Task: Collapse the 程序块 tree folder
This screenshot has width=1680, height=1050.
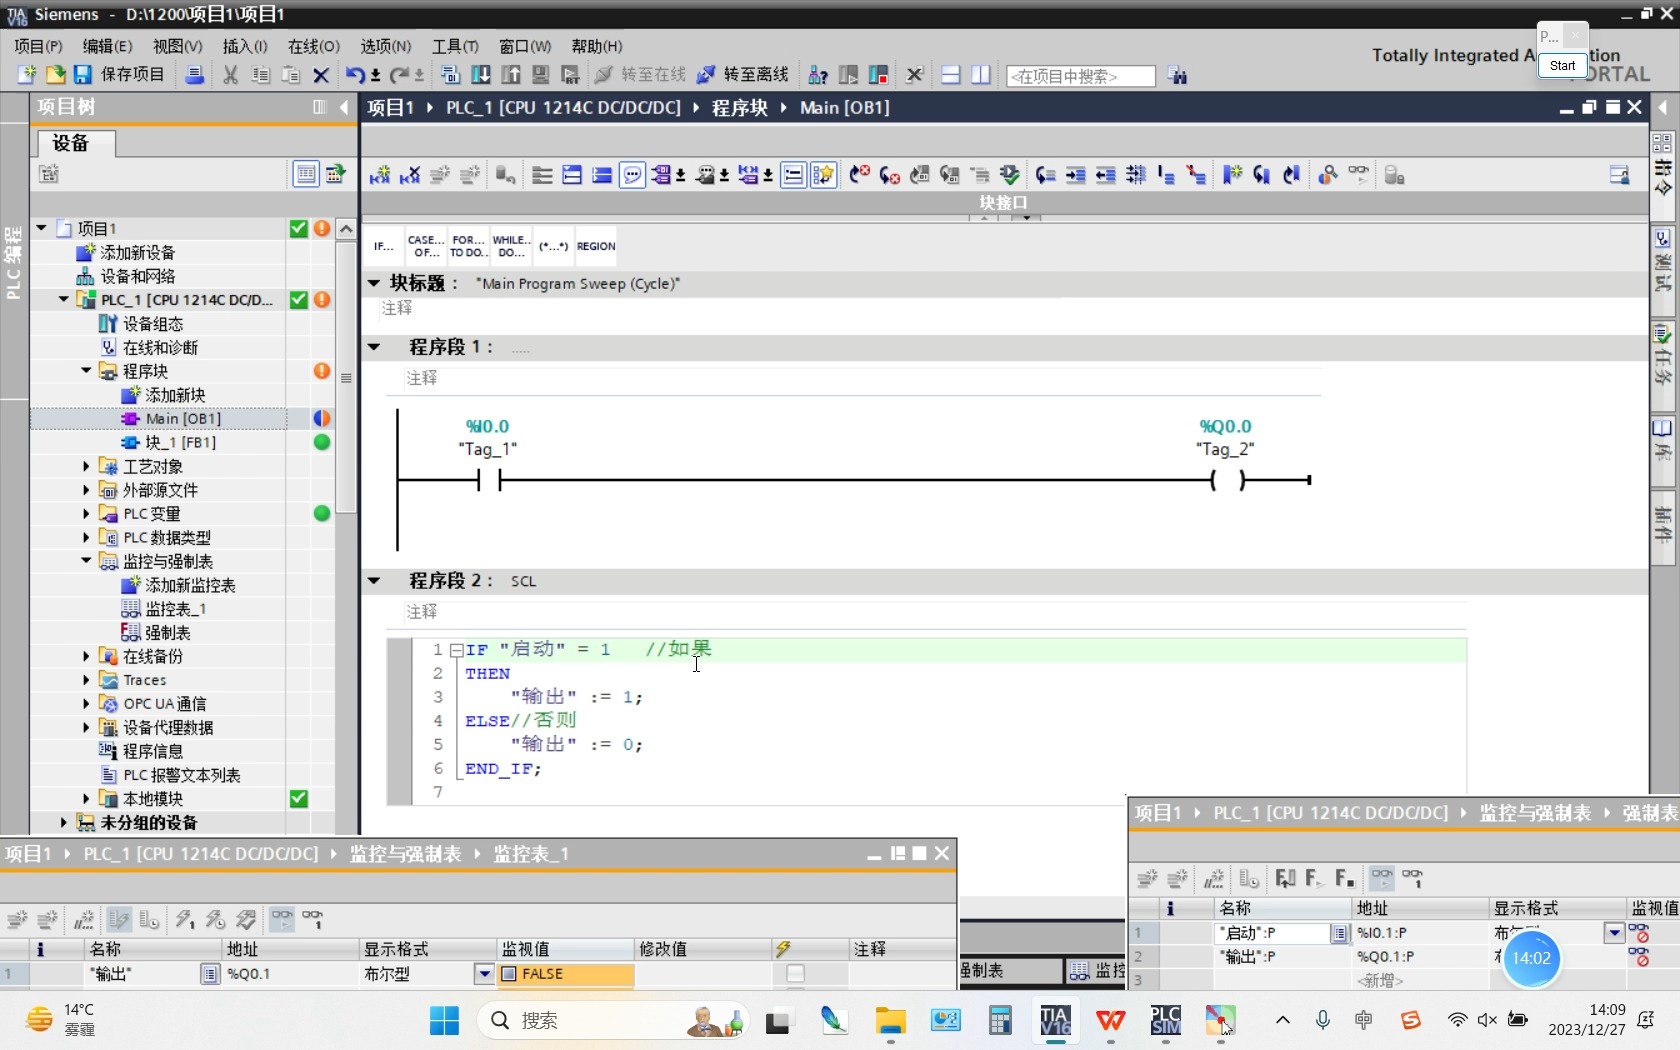Action: click(x=86, y=371)
